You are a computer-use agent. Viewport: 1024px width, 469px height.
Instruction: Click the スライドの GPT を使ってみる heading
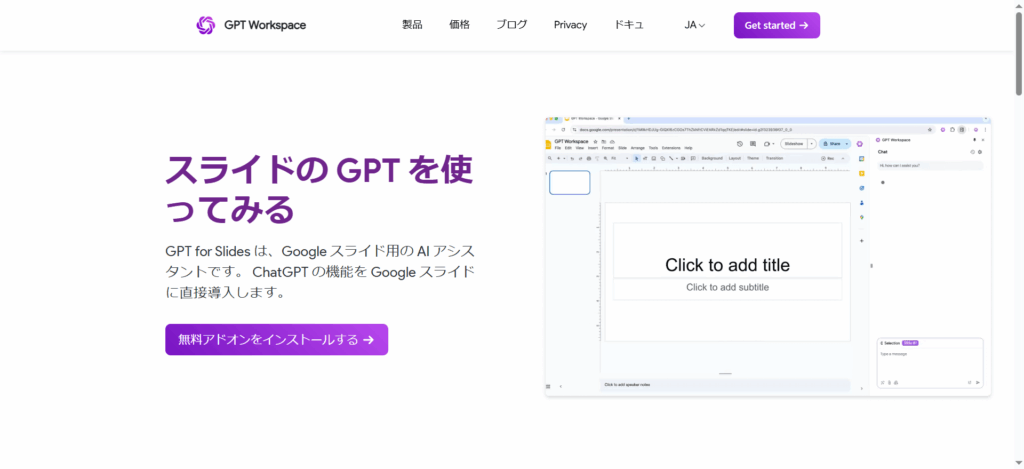[x=319, y=189]
